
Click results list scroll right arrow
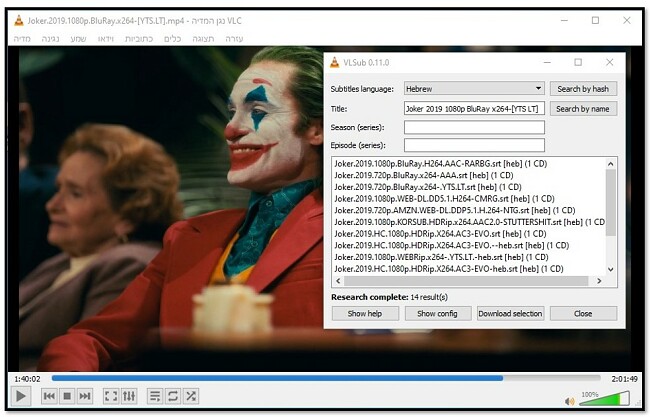599,281
